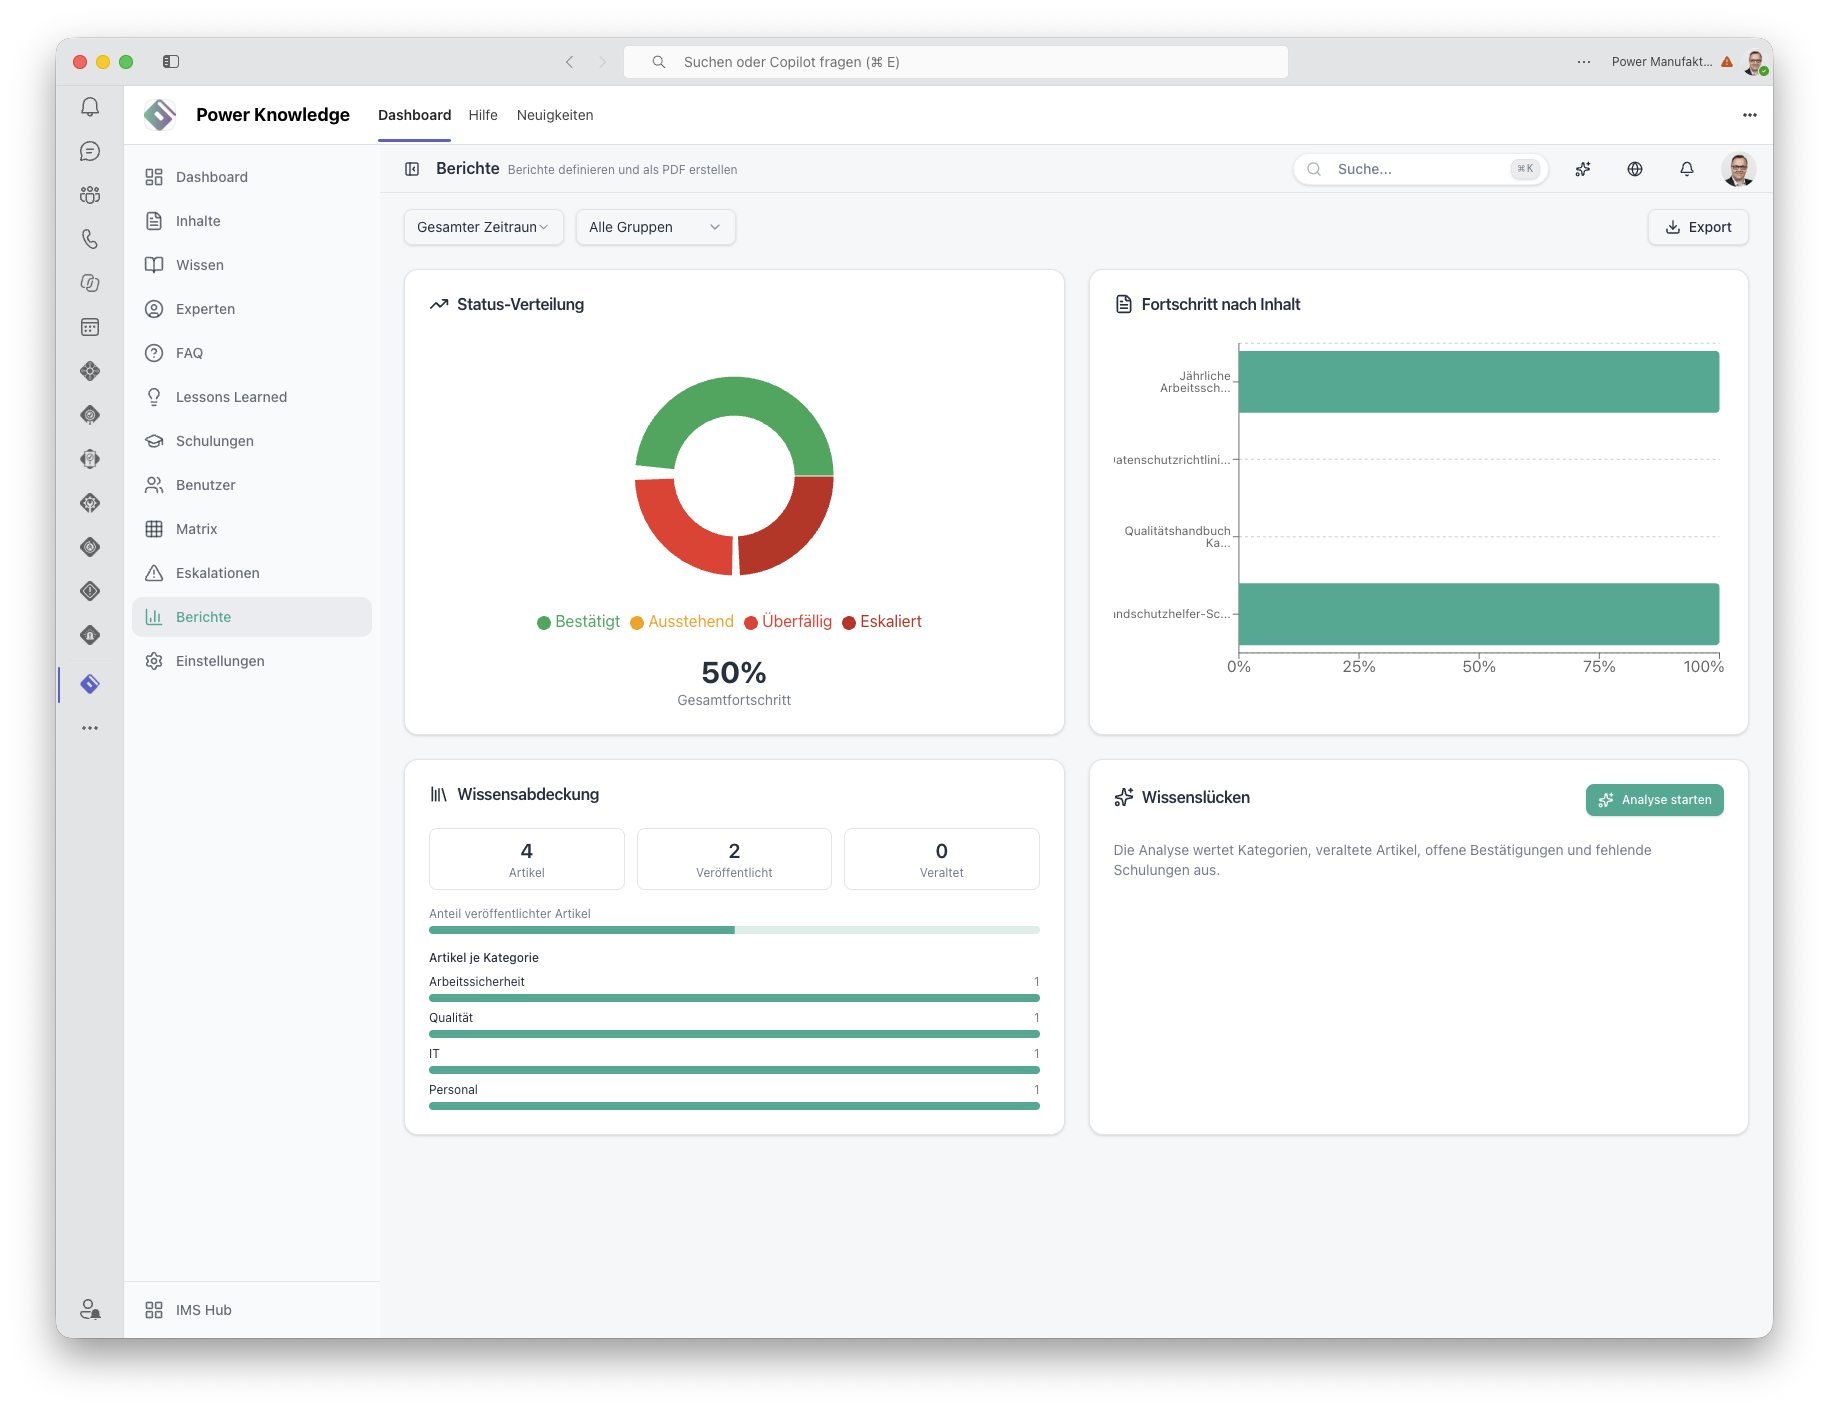Screen dimensions: 1829x1412
Task: Click the Jährliche Arbeitssch... chart bar
Action: (x=1479, y=382)
